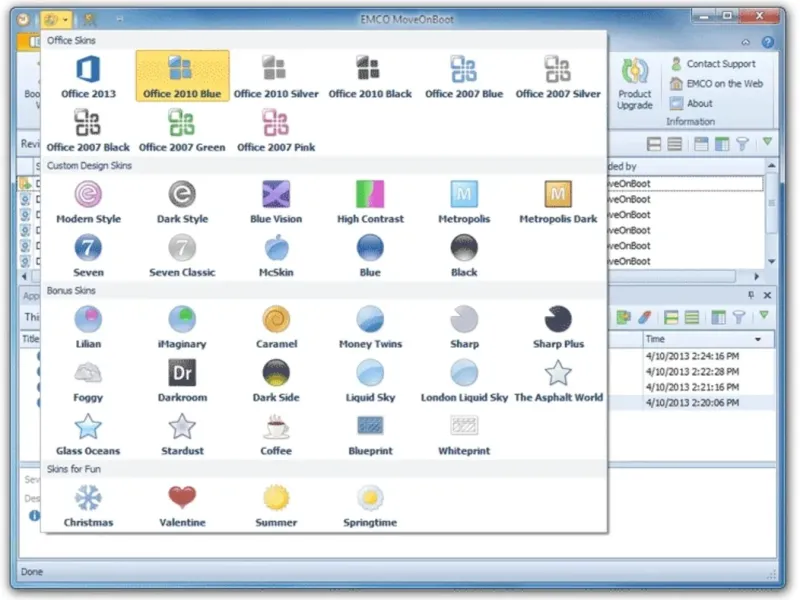
Task: Select the Dark Side skin
Action: coord(276,380)
